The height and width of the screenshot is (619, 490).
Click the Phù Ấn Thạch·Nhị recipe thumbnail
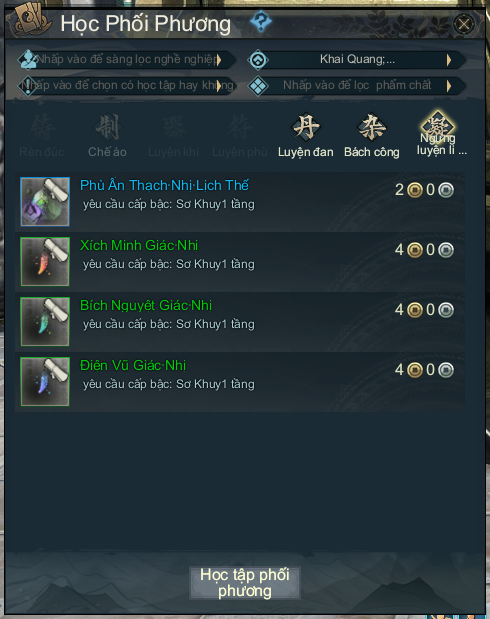(x=45, y=201)
